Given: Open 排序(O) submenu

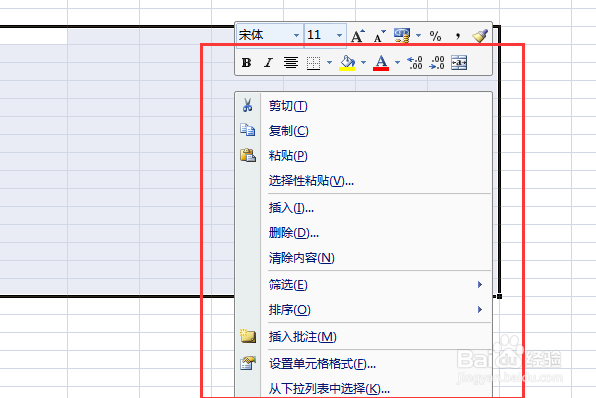Looking at the screenshot, I should click(364, 309).
